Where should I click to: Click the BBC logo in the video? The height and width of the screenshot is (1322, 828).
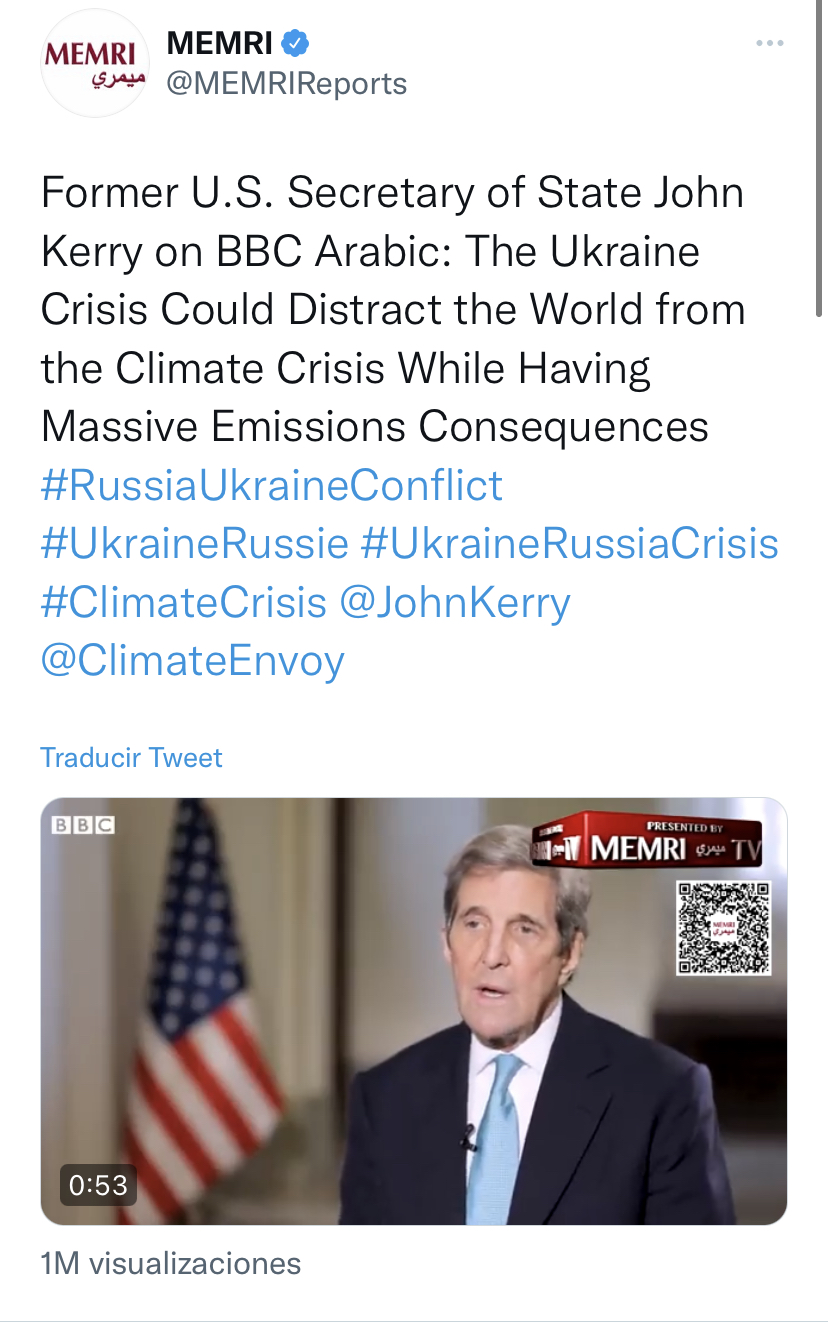(83, 825)
